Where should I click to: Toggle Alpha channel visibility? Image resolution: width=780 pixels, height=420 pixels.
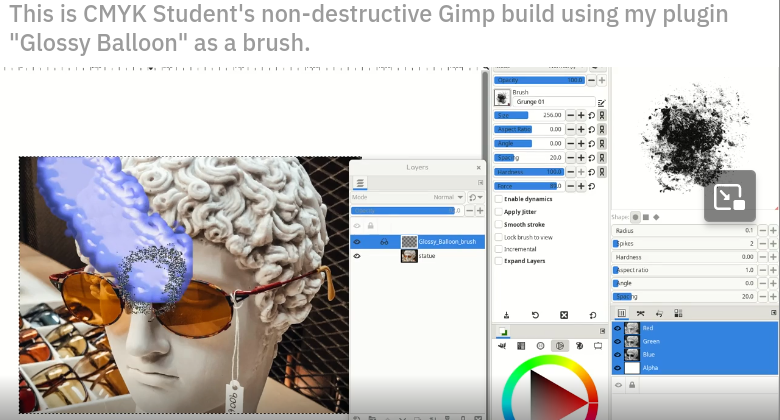pyautogui.click(x=618, y=368)
